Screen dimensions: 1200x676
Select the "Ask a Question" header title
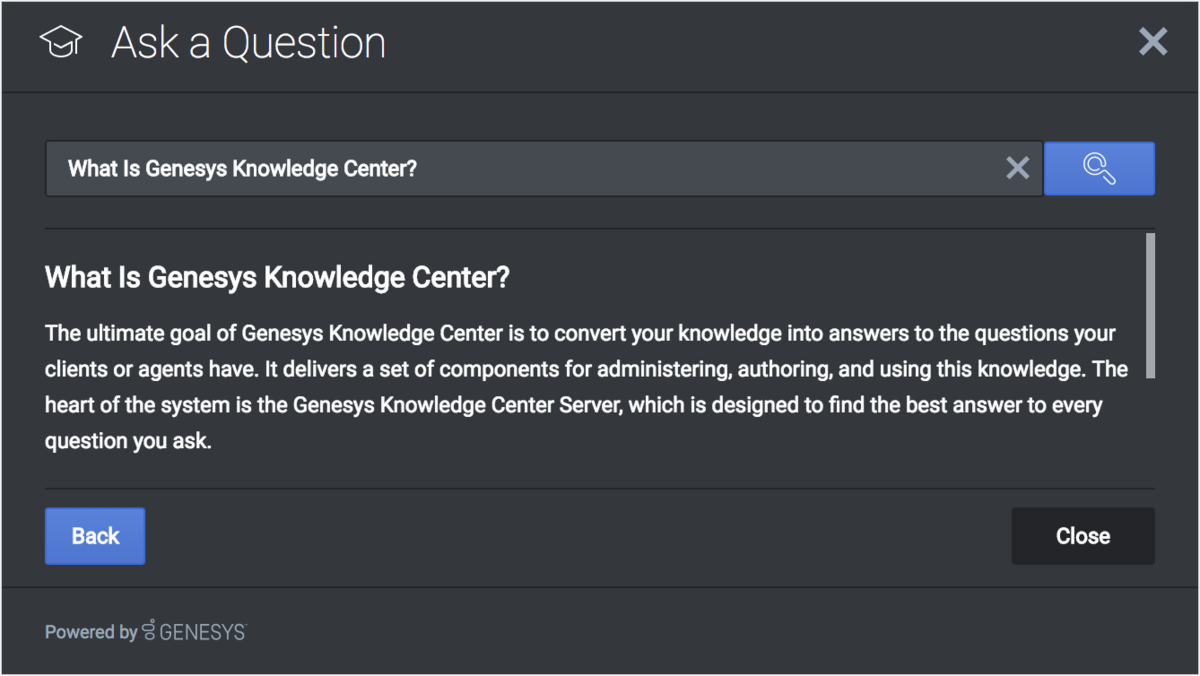point(248,43)
